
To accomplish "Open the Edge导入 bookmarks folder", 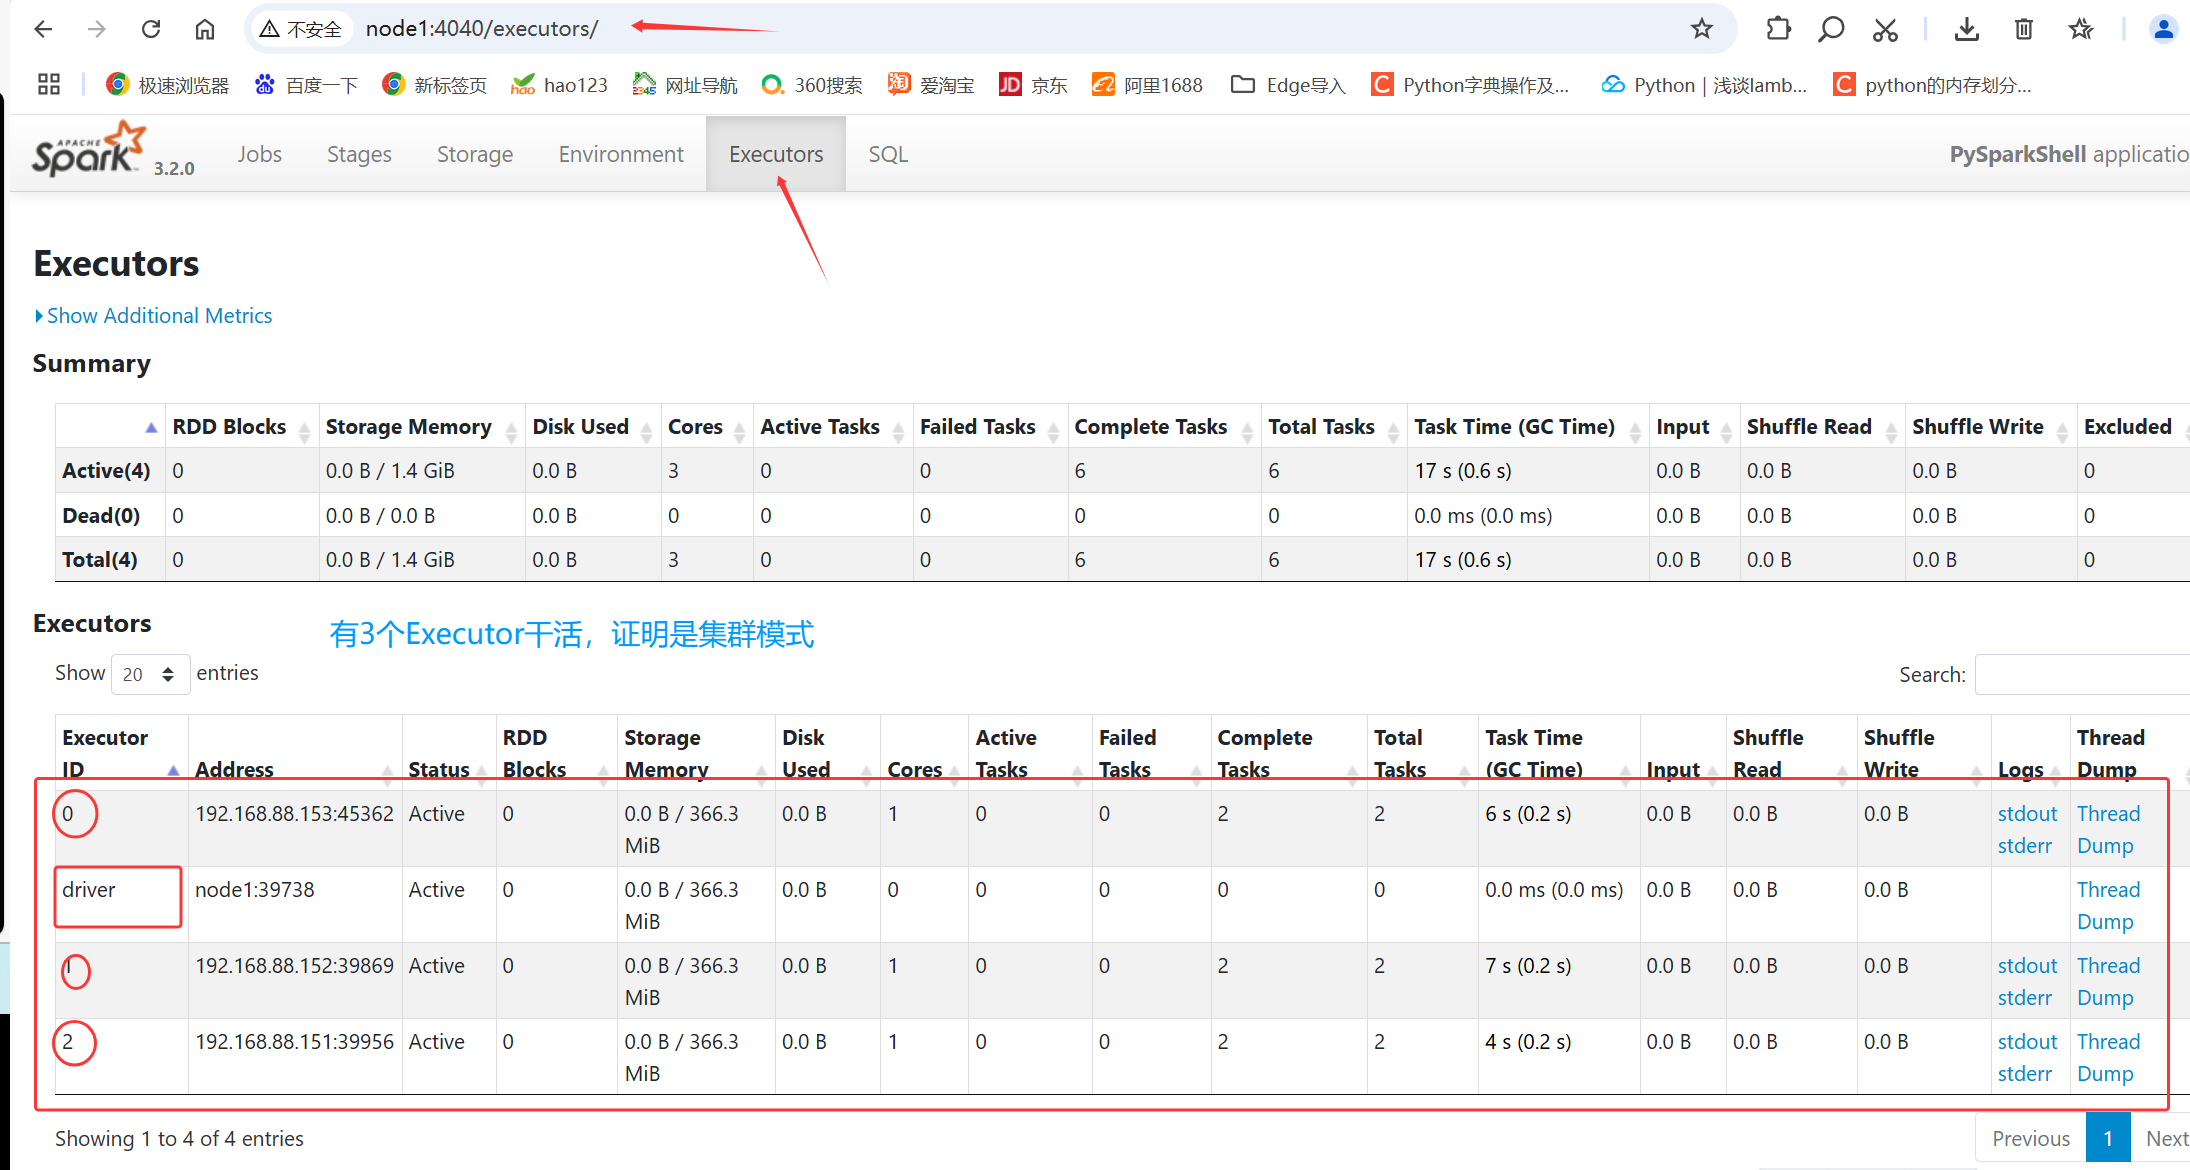I will (x=1289, y=85).
